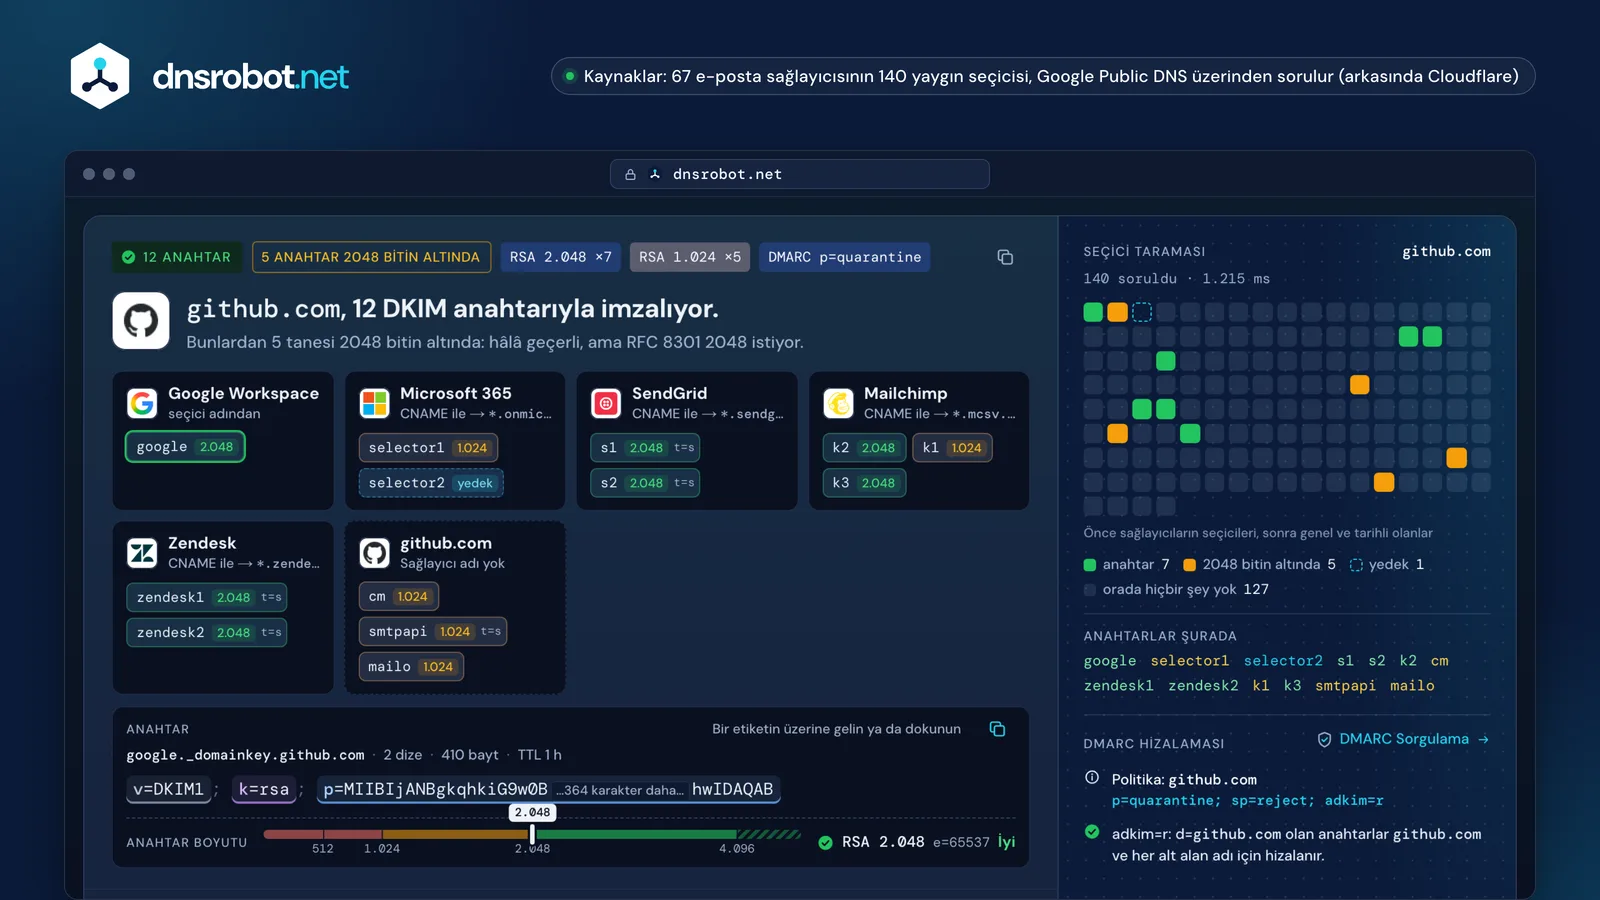Click the 5 ANAHTAR 2048 BİTİN ALTINDA badge
Viewport: 1600px width, 900px height.
tap(371, 257)
